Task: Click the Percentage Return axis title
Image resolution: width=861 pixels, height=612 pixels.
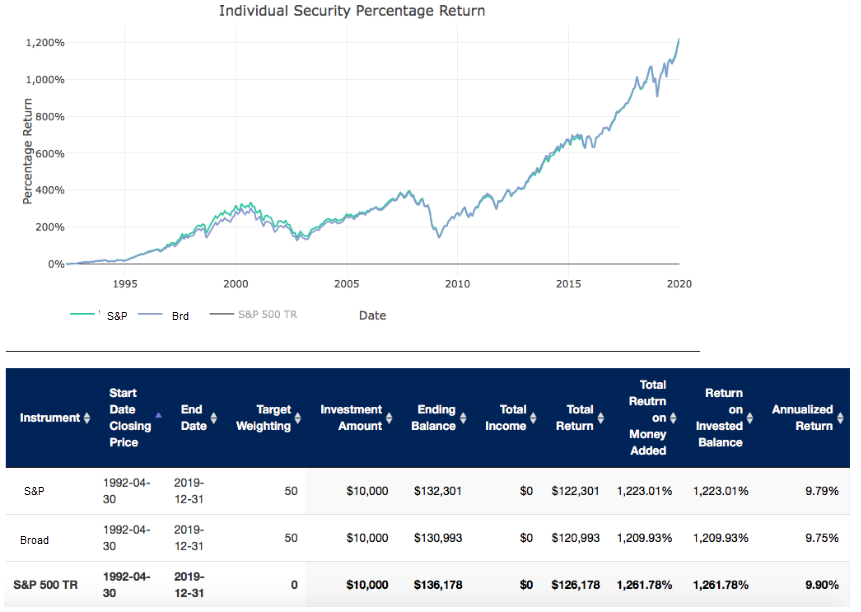Action: click(27, 151)
